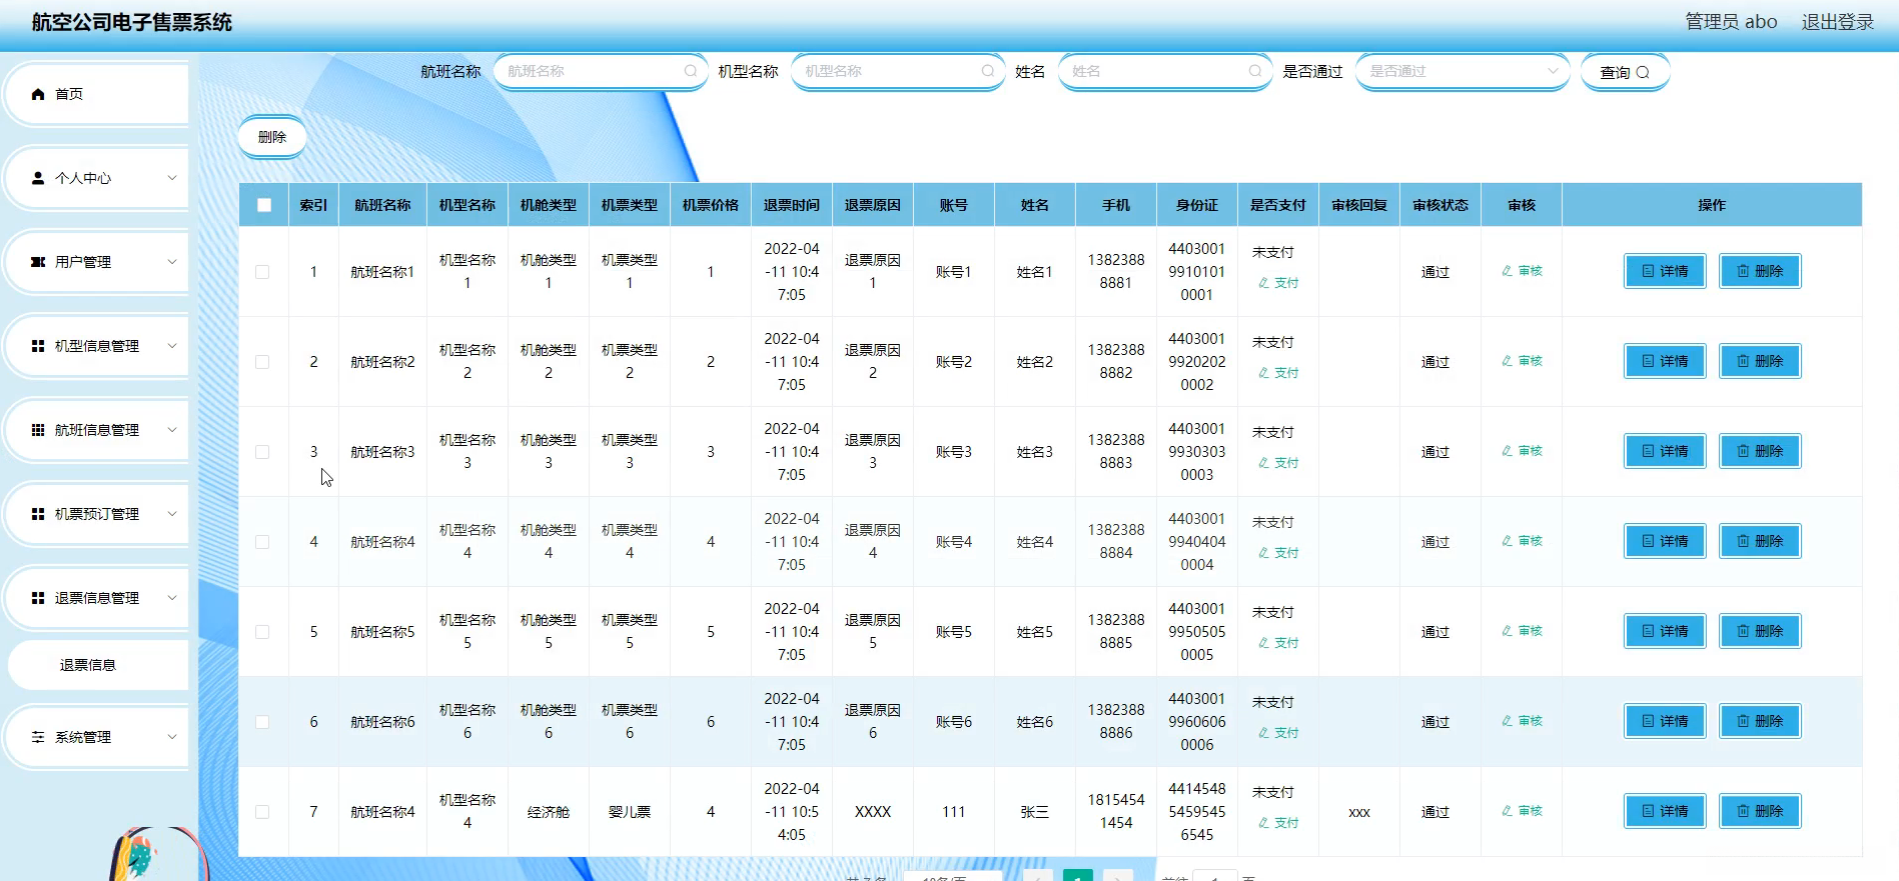Click search icon in 航班名称 field

(x=690, y=71)
